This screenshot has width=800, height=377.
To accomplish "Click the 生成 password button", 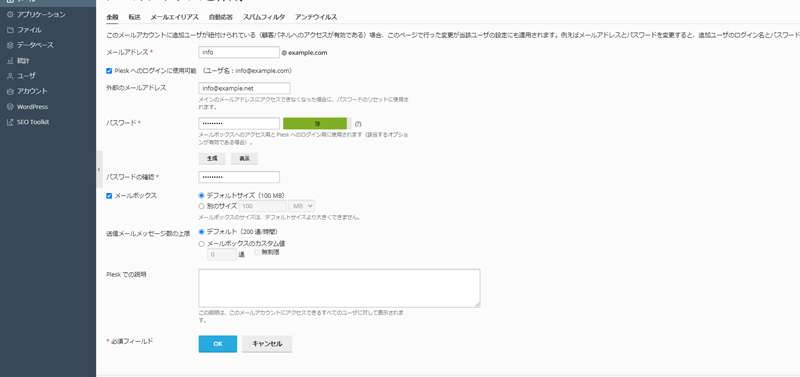I will pos(212,159).
